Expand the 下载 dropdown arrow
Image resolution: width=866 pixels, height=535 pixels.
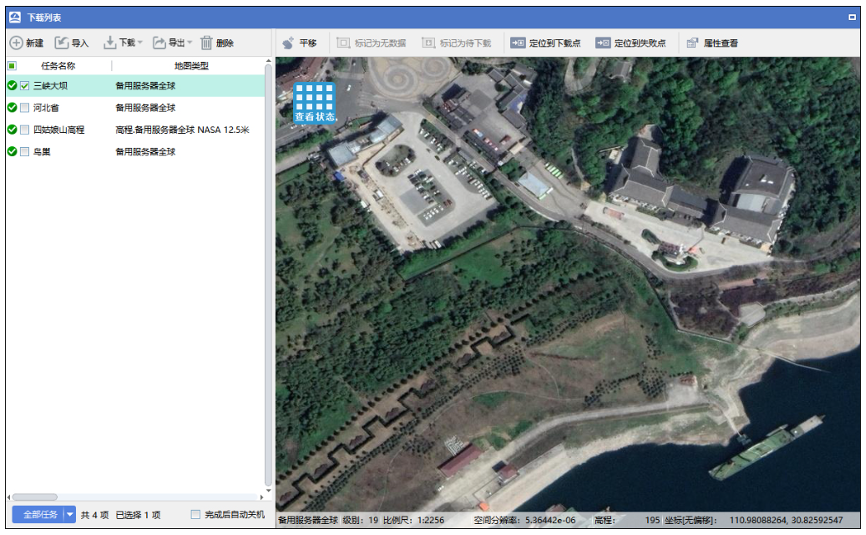(x=140, y=43)
